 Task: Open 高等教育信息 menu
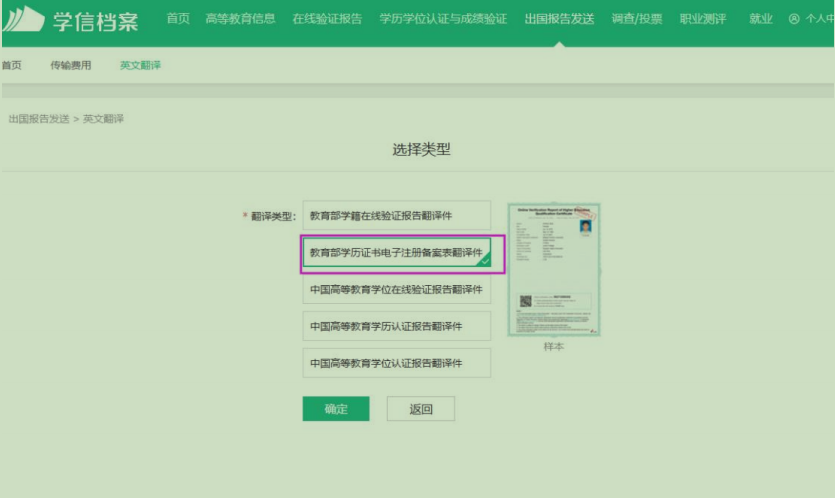[x=240, y=19]
